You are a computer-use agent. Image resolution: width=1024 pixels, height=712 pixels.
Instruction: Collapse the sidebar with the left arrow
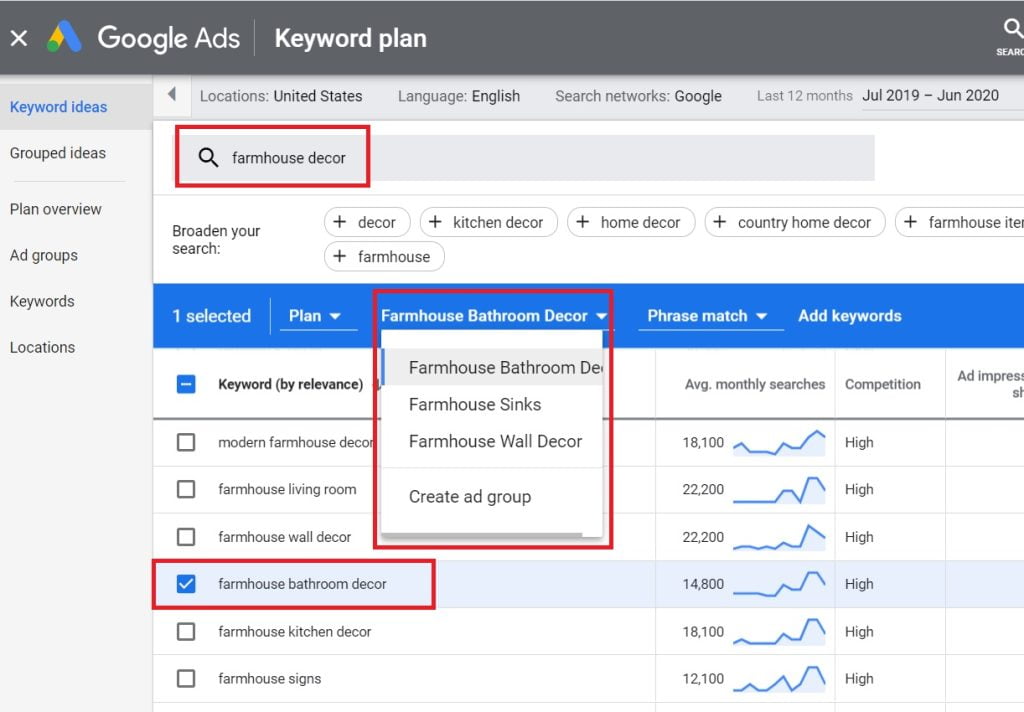tap(171, 95)
